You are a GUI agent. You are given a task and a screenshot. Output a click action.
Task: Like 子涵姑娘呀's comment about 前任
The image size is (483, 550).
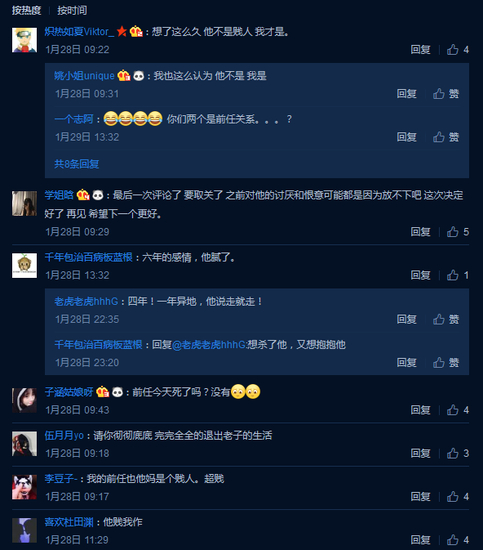pyautogui.click(x=457, y=410)
